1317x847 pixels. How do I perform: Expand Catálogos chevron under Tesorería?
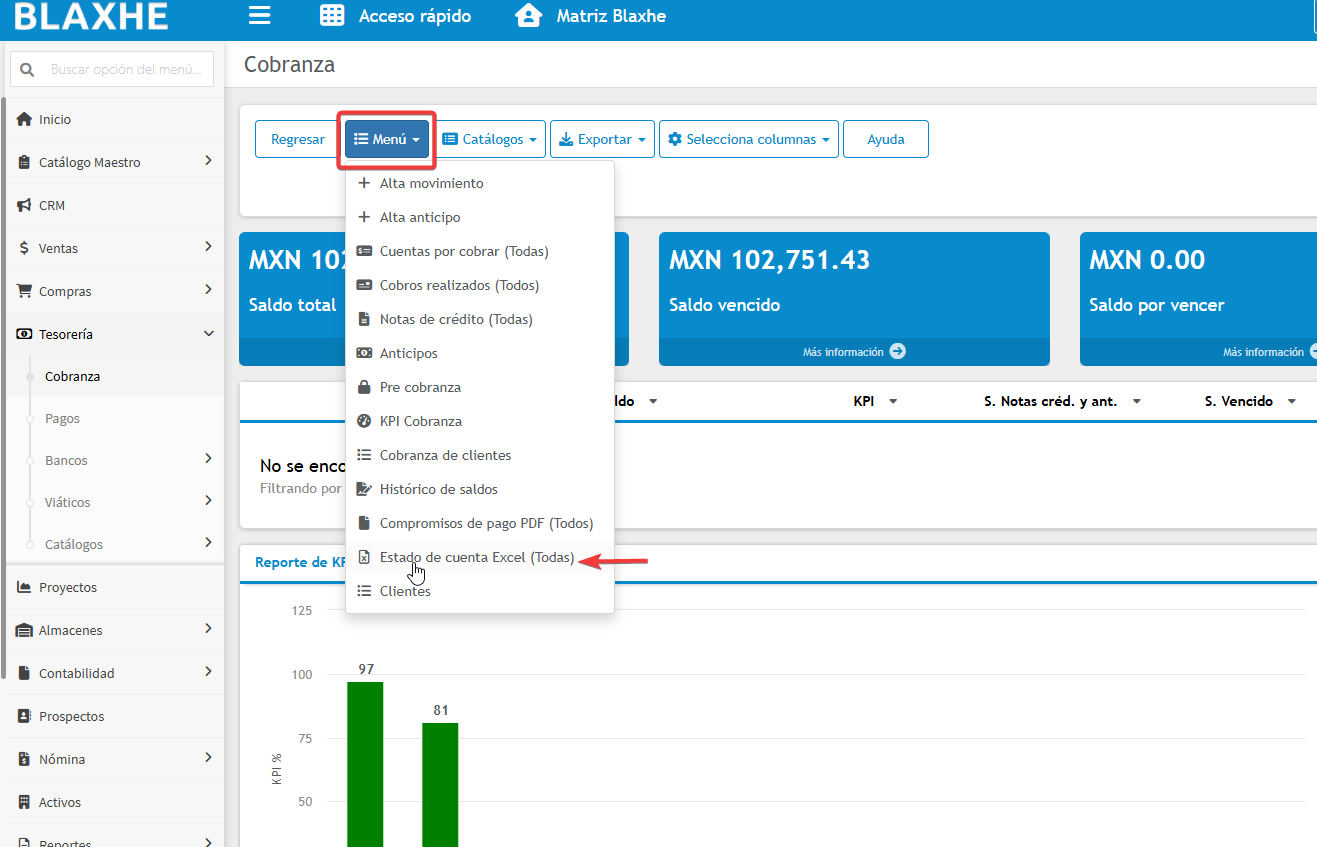click(208, 543)
